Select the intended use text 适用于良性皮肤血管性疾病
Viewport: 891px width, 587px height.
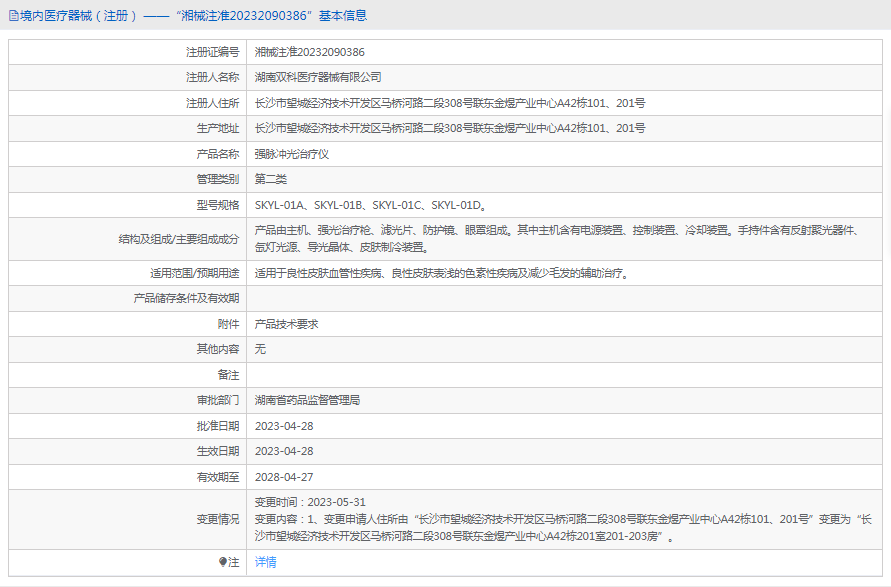(442, 273)
